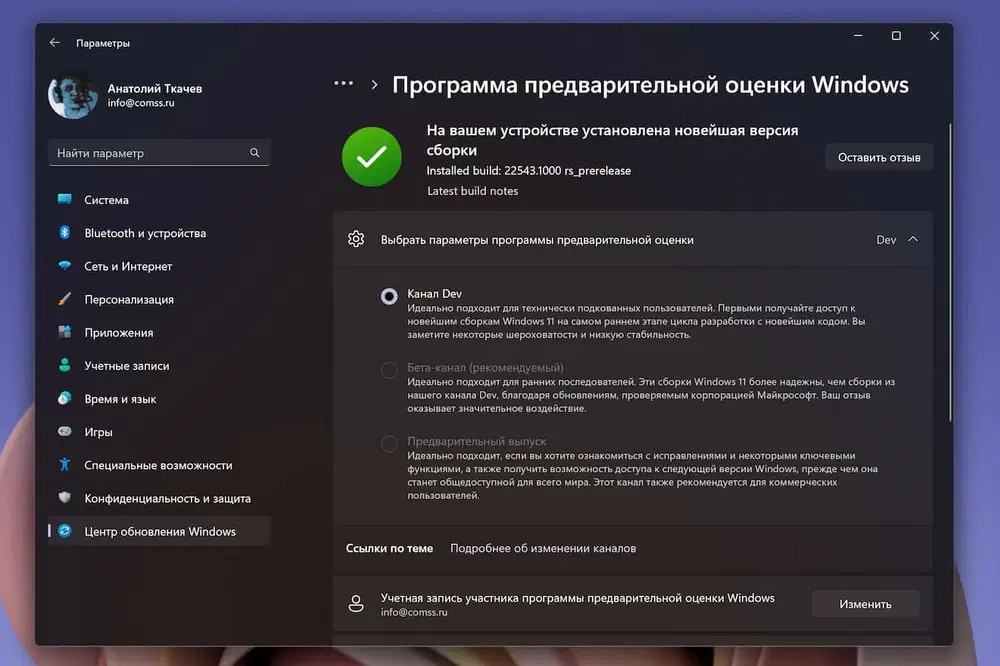The height and width of the screenshot is (666, 1000).
Task: Click the gear icon beside Выбрать параметры
Action: pyautogui.click(x=356, y=239)
